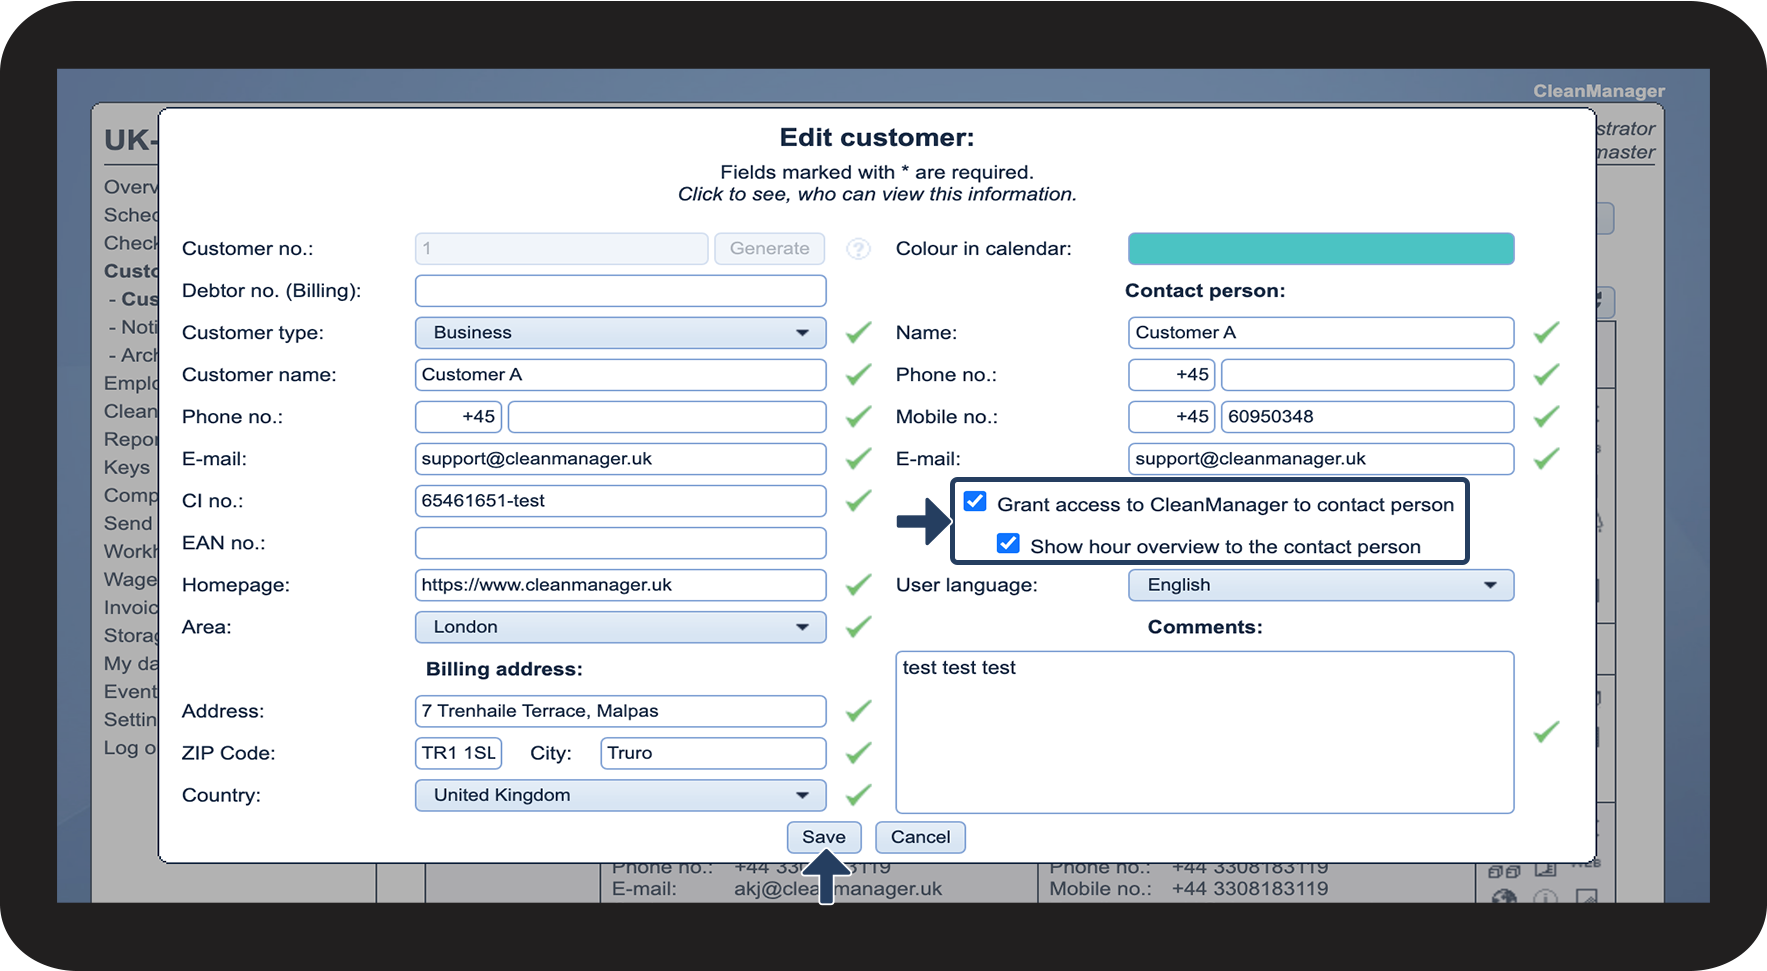The width and height of the screenshot is (1767, 971).
Task: Focus the empty EAN no. field
Action: (x=620, y=543)
